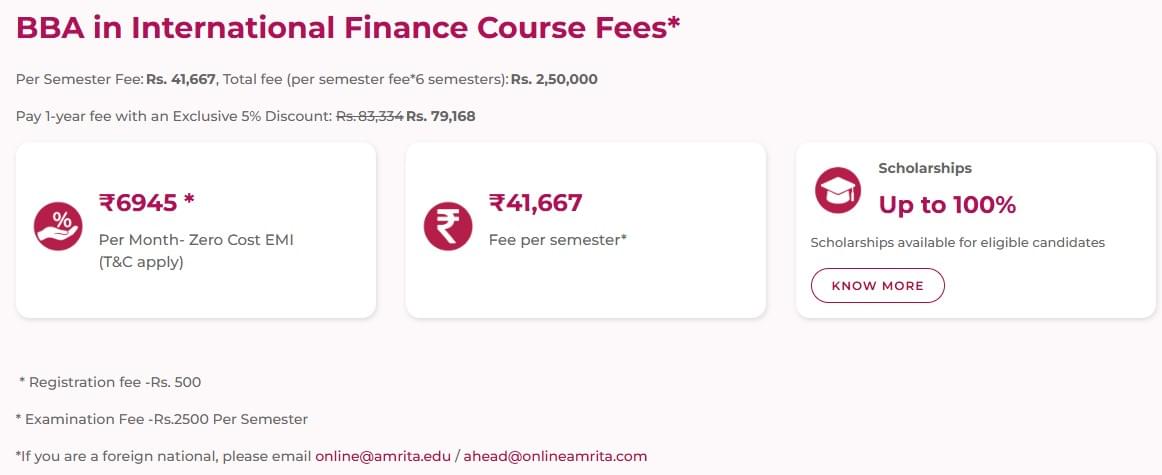The image size is (1162, 475).
Task: Click the Examination Fee per semester note
Action: (162, 419)
